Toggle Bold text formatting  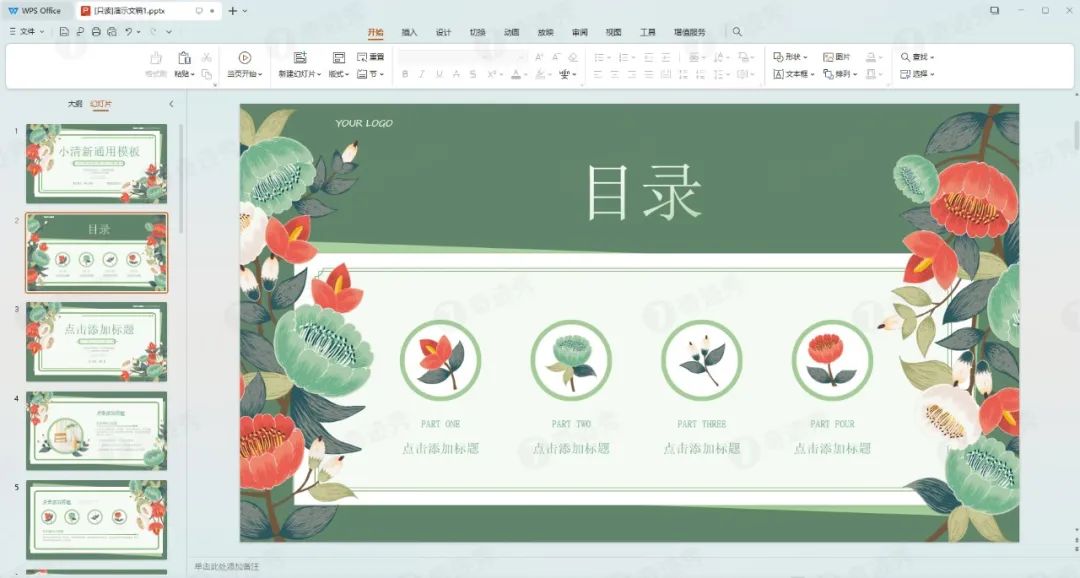tap(405, 74)
